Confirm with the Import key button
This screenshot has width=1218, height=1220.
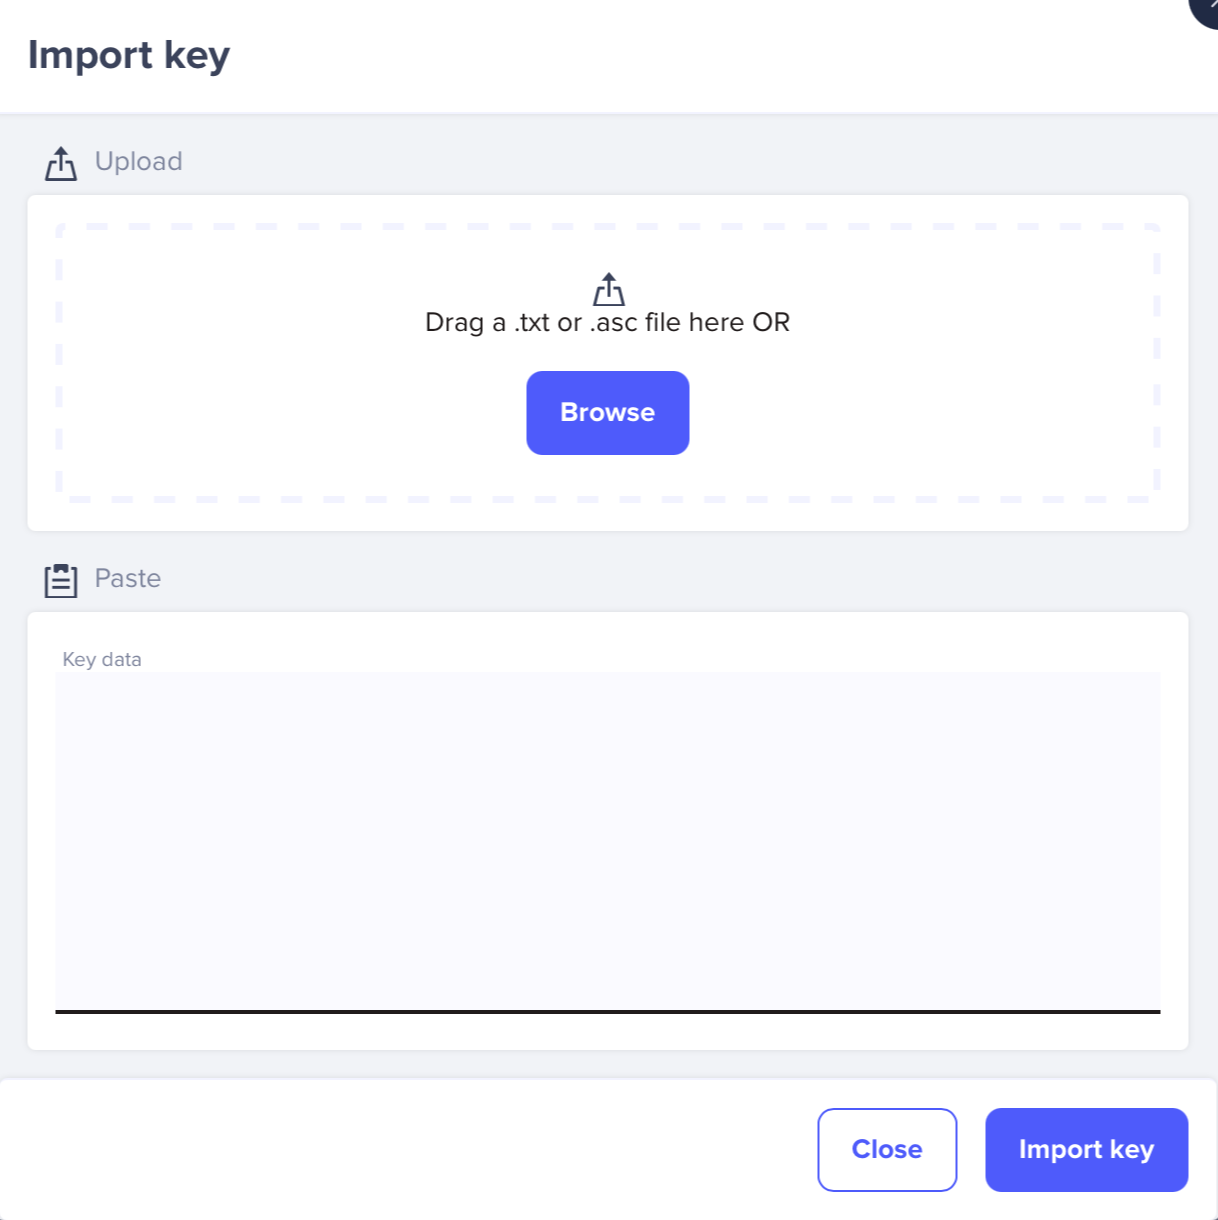(x=1086, y=1149)
